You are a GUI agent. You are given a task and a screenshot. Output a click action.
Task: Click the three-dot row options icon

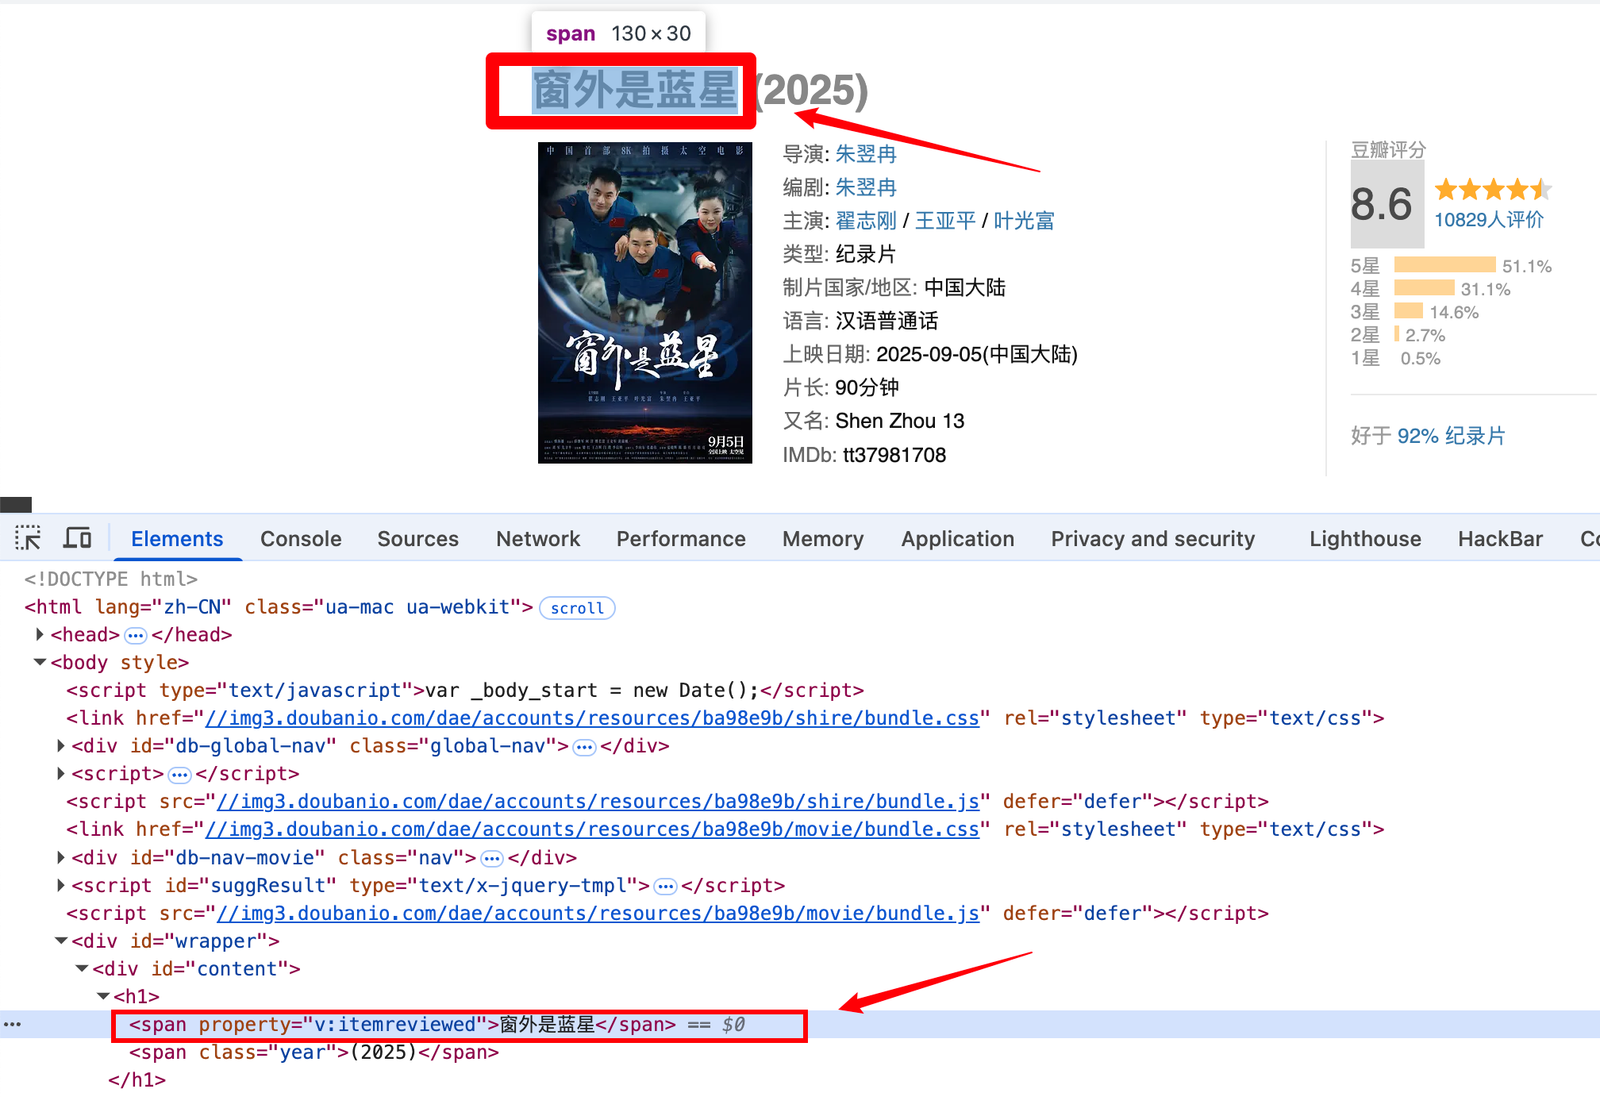tap(12, 1024)
